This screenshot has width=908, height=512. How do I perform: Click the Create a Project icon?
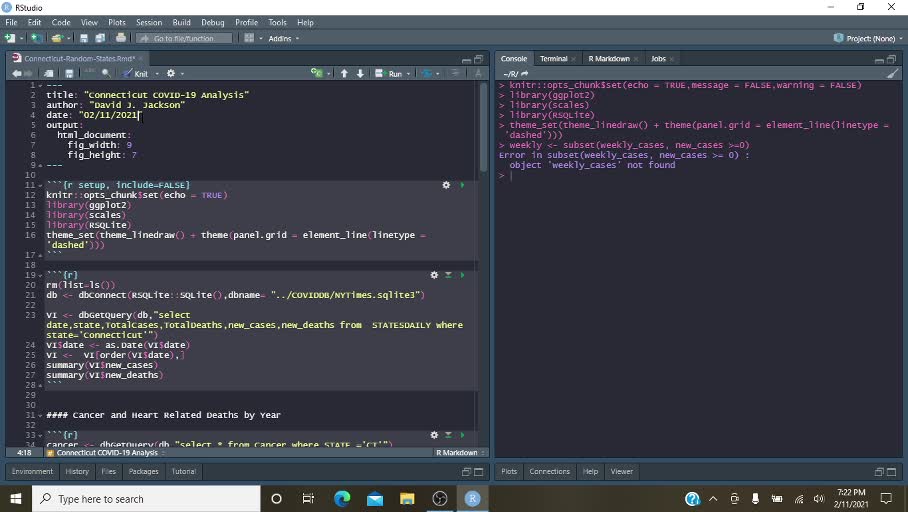pyautogui.click(x=36, y=38)
